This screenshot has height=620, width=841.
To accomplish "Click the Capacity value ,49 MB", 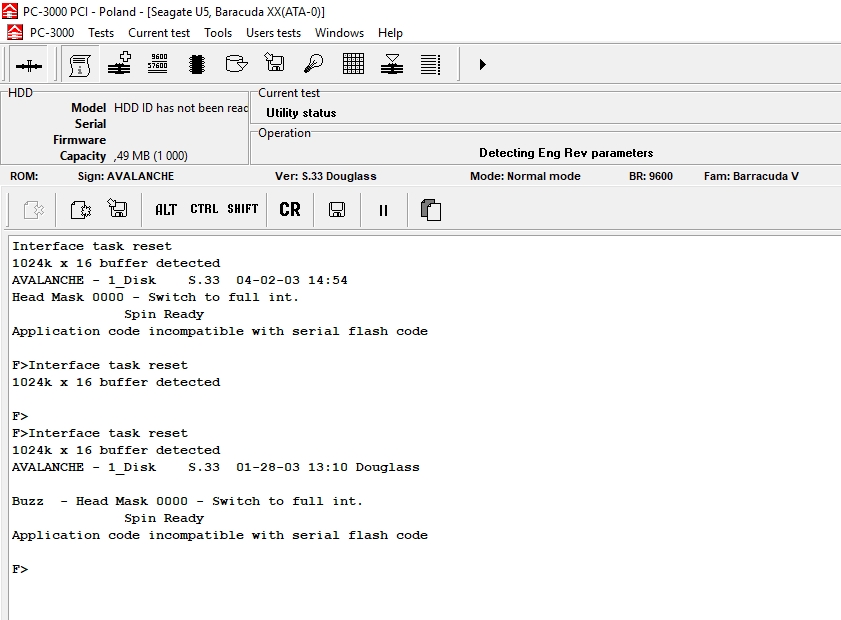I will [151, 156].
